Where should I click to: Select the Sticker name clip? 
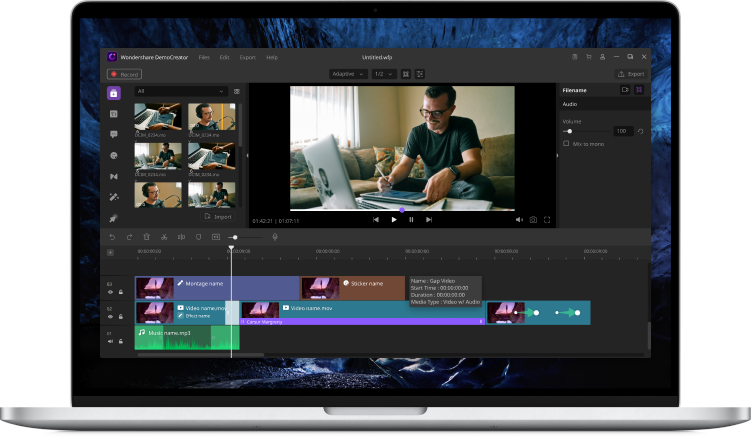click(353, 288)
